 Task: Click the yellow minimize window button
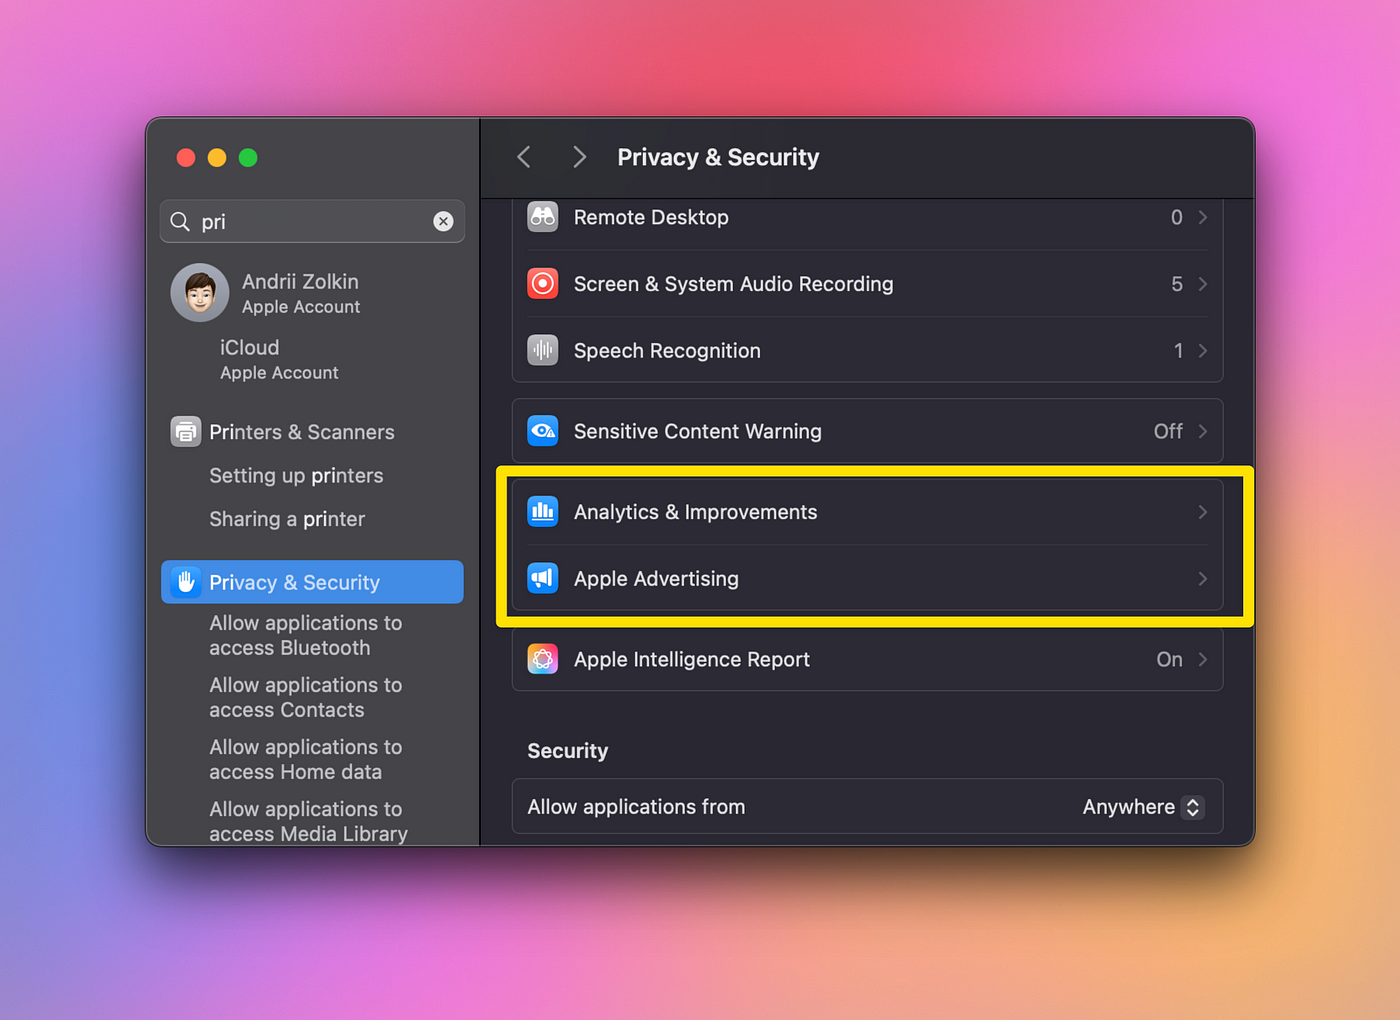click(x=217, y=157)
